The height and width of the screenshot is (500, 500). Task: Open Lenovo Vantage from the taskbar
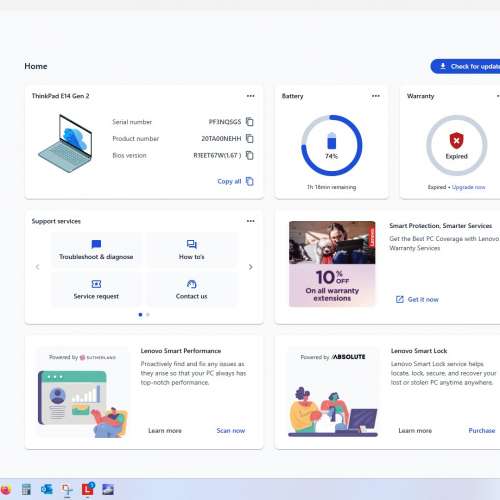88,489
